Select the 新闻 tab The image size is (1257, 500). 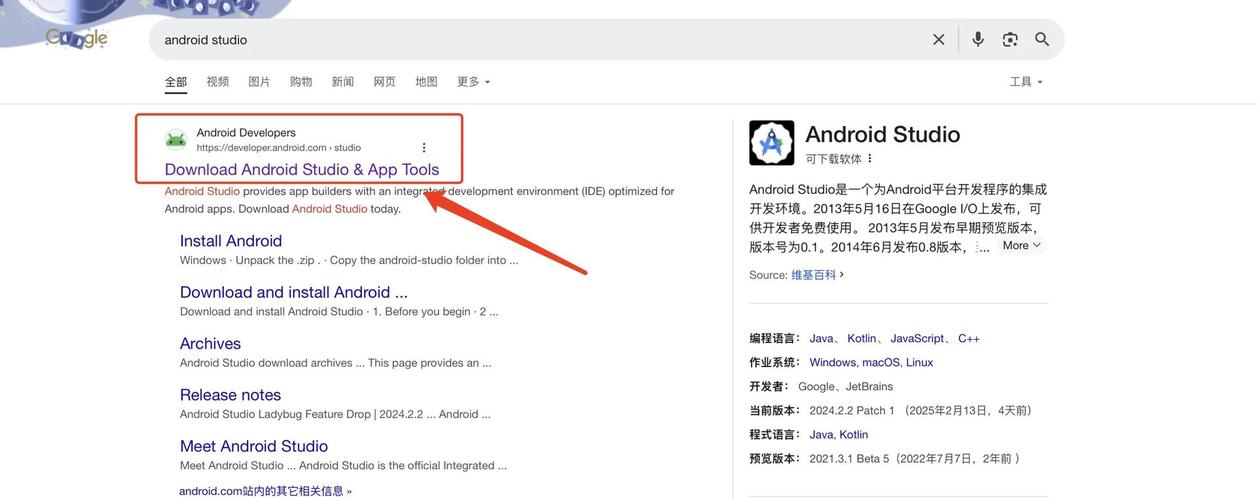(342, 82)
